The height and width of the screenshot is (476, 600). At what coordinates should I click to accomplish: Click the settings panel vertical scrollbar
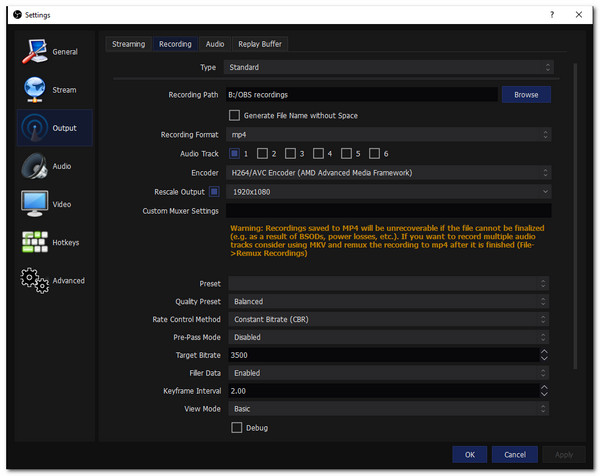pos(575,216)
